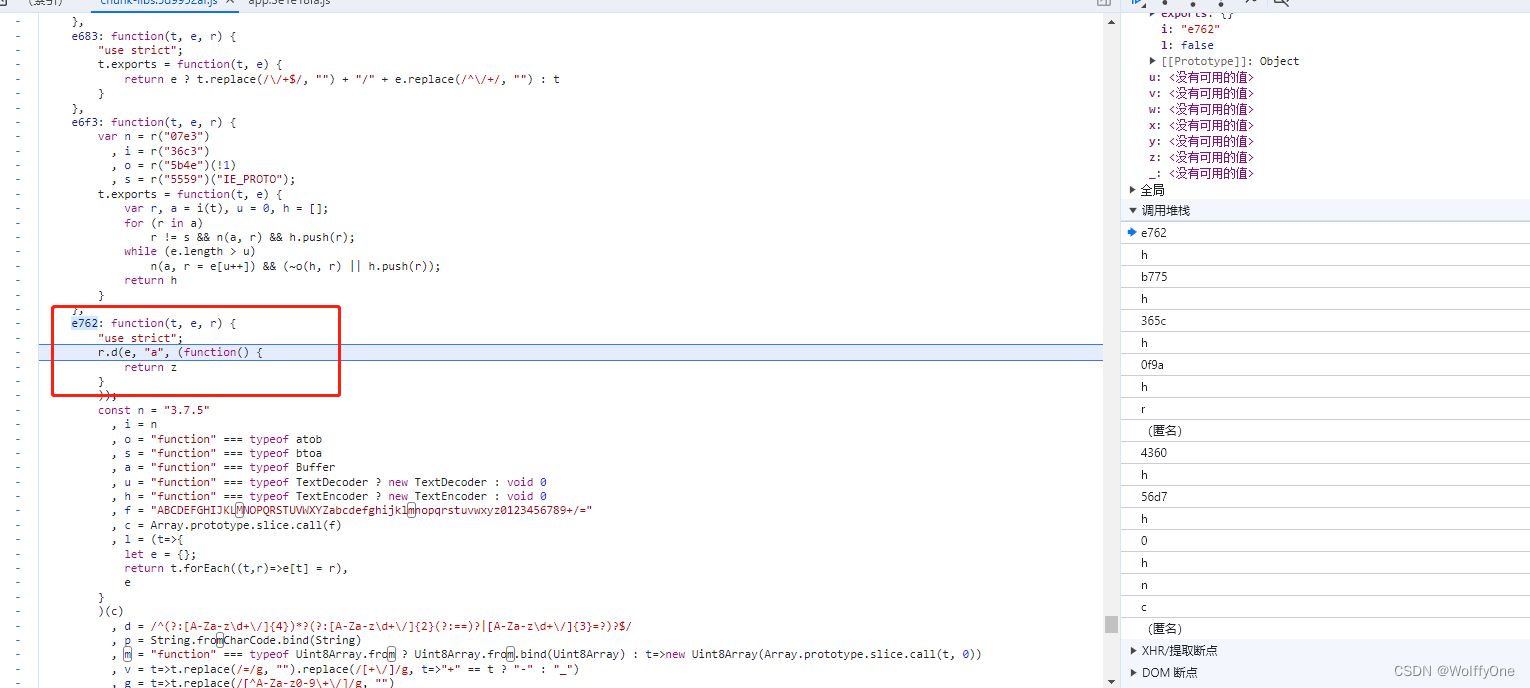Select the 56d7 call stack frame
1530x688 pixels.
(x=1325, y=496)
